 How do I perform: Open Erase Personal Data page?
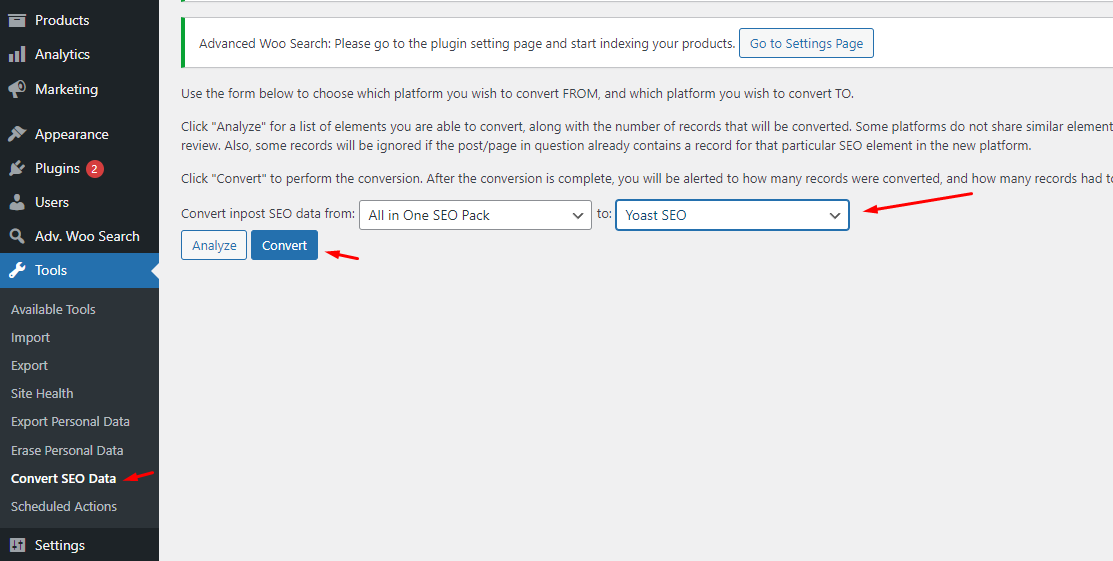pyautogui.click(x=67, y=450)
